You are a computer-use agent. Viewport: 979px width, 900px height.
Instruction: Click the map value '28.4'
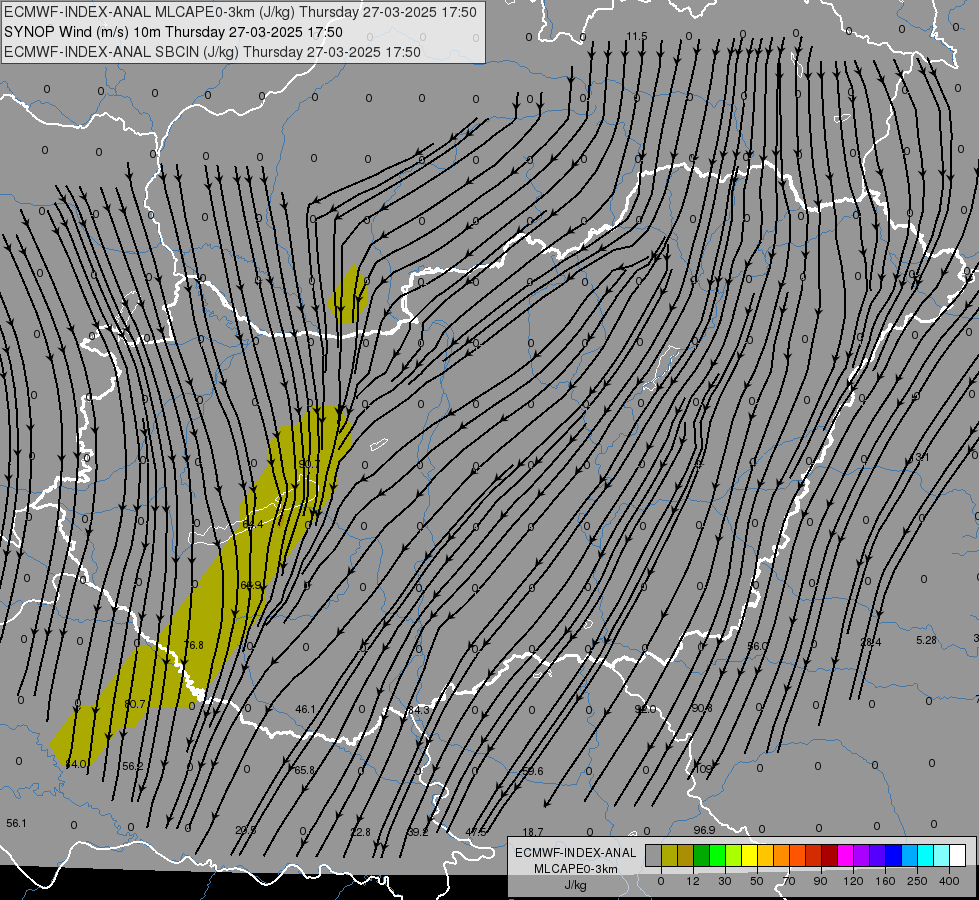coord(871,642)
